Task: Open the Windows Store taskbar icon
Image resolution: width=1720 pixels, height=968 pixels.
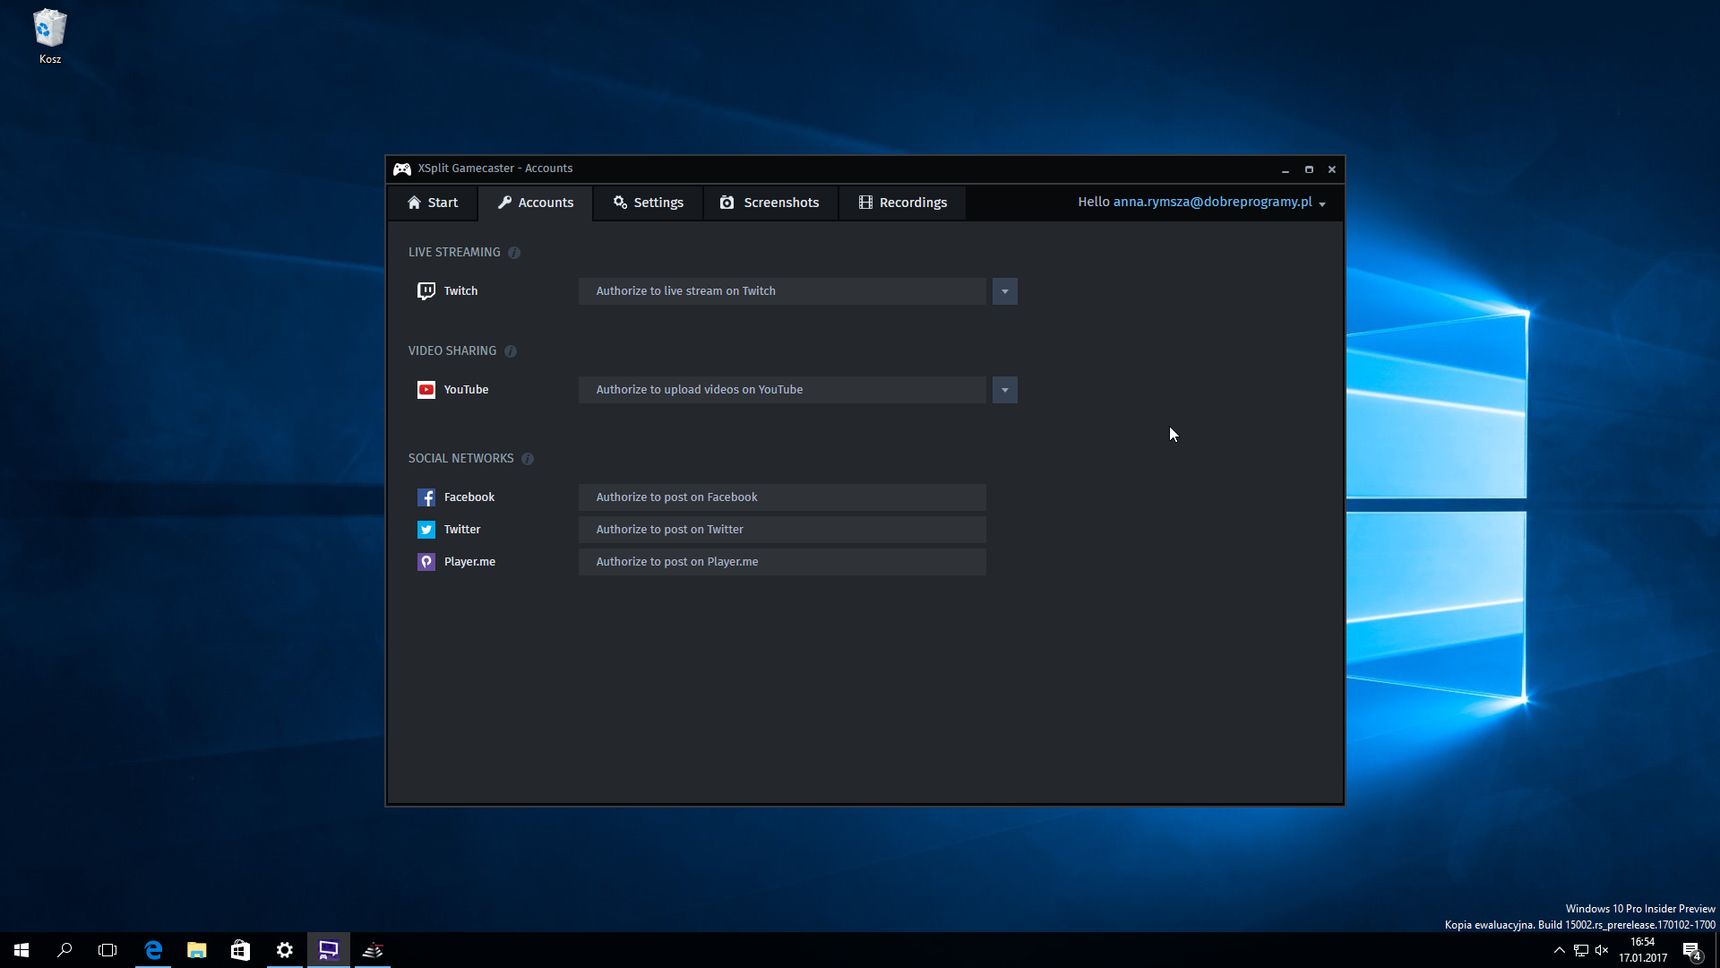Action: click(x=241, y=950)
